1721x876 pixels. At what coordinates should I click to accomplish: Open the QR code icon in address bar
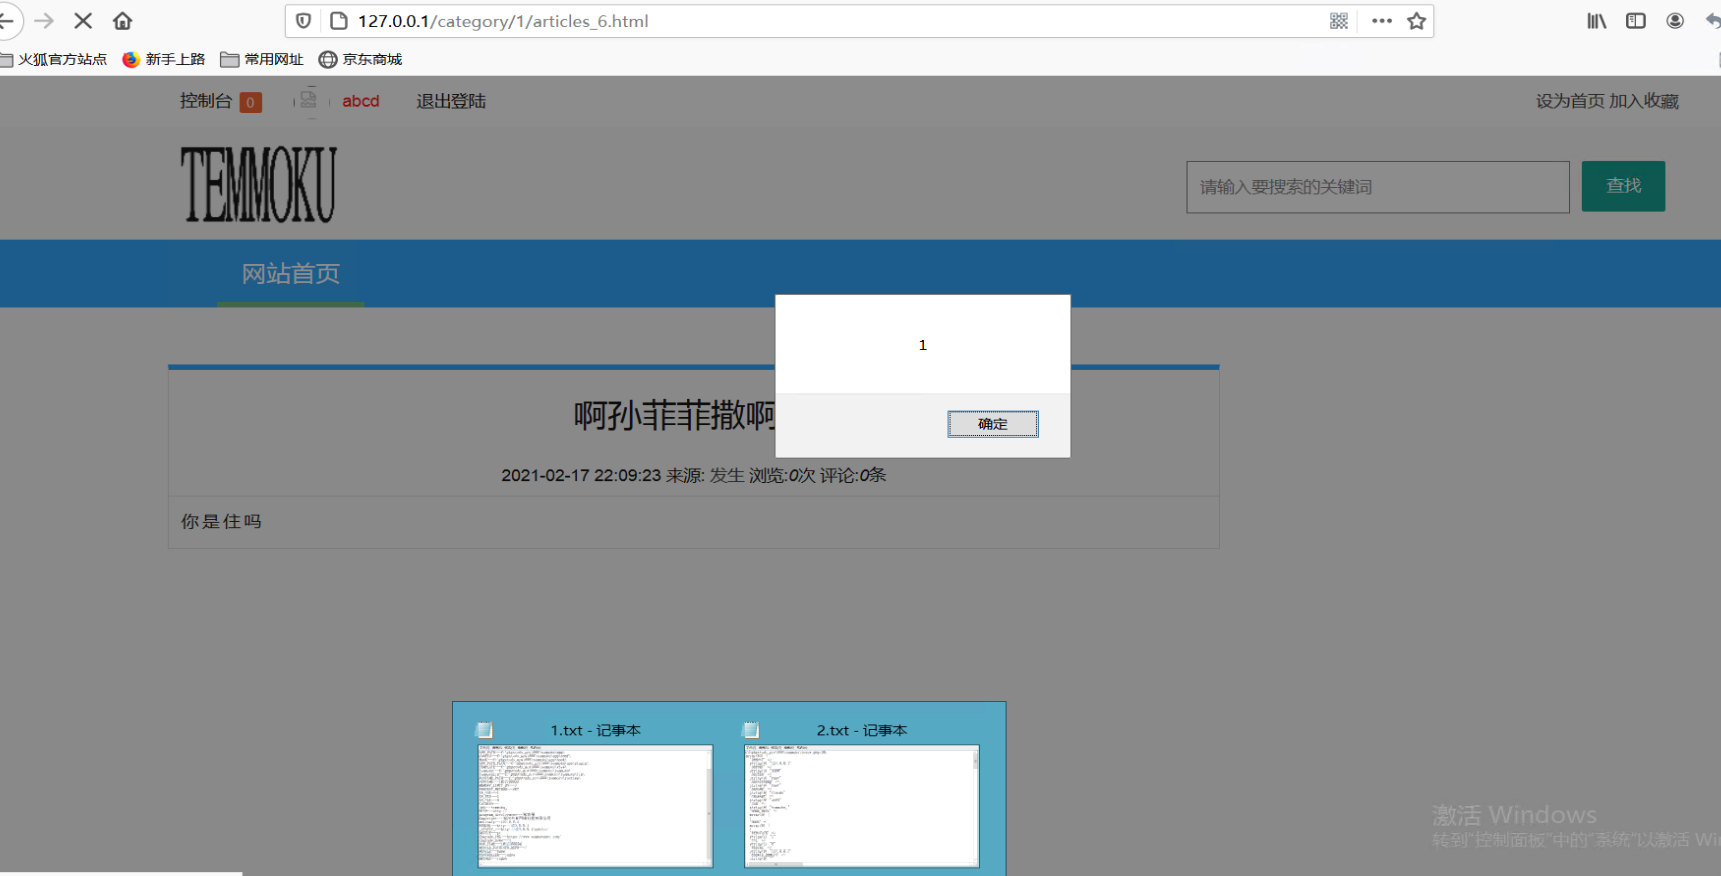click(x=1339, y=21)
